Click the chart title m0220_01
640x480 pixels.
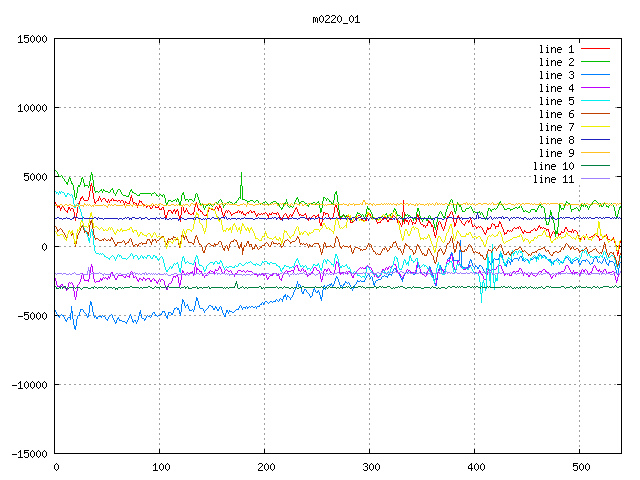coord(335,19)
